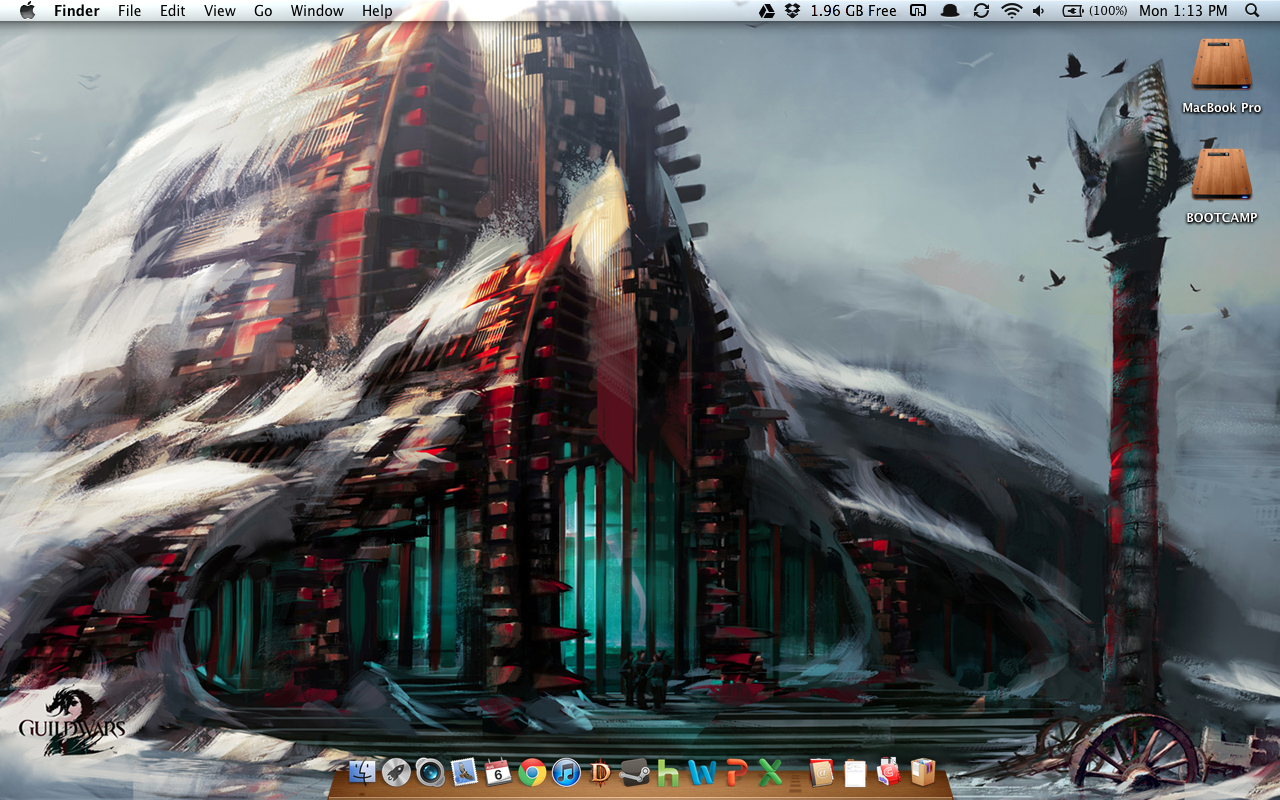The width and height of the screenshot is (1280, 800).
Task: Open Finder from the Dock
Action: click(363, 772)
